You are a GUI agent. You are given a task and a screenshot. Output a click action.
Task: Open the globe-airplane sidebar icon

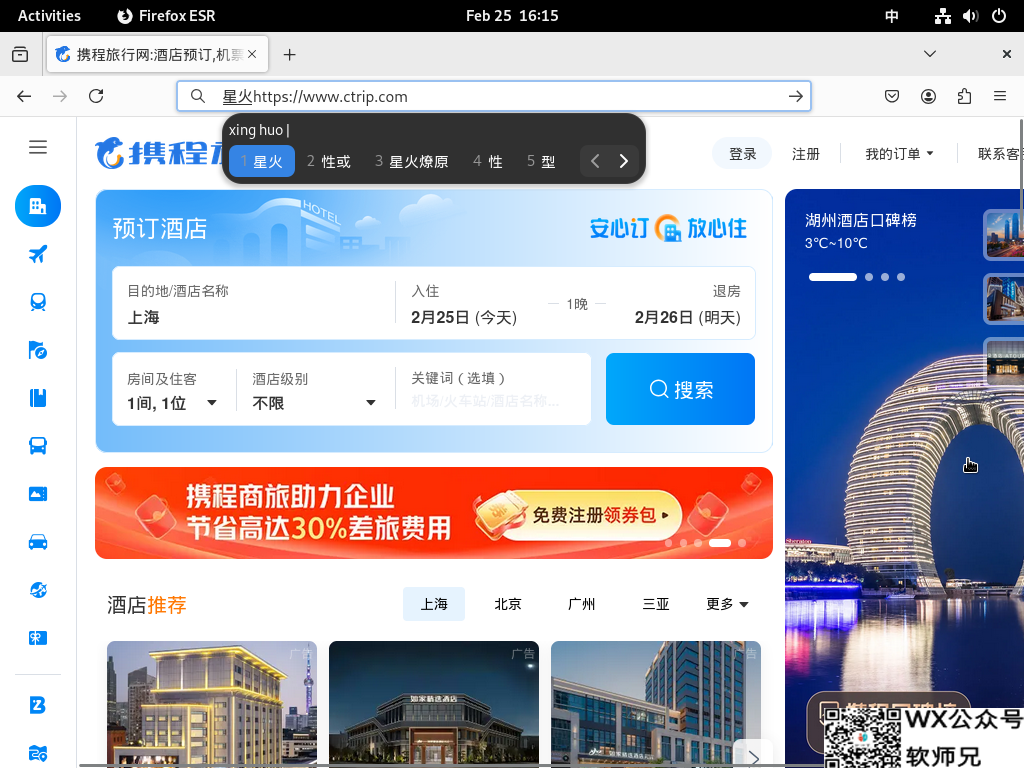point(38,590)
